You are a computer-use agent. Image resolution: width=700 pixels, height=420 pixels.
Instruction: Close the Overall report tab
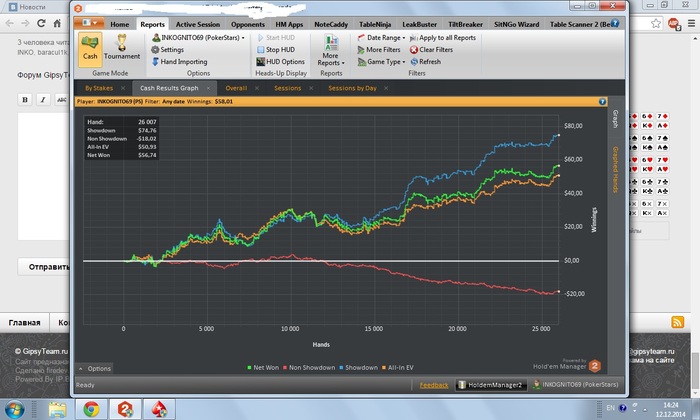pyautogui.click(x=257, y=88)
